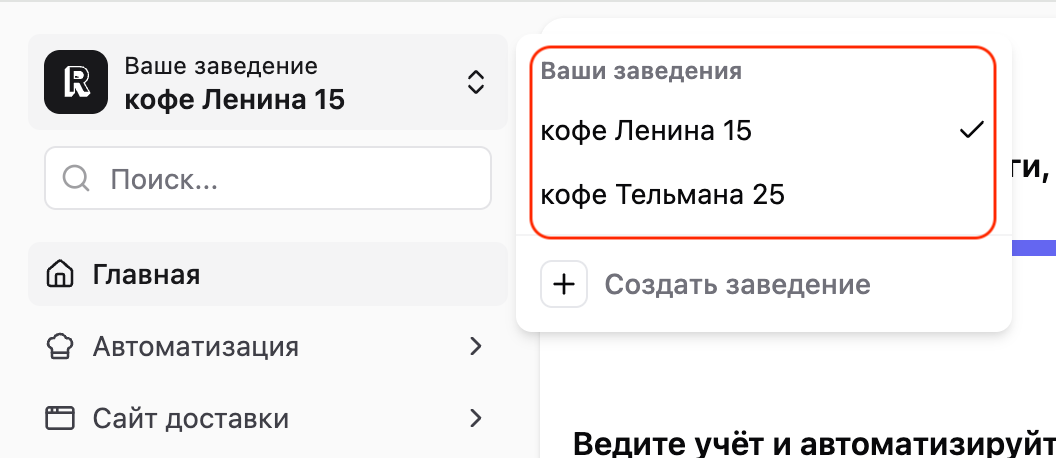Click the "Ваши заведения" list header
Image resolution: width=1056 pixels, height=458 pixels.
point(641,71)
